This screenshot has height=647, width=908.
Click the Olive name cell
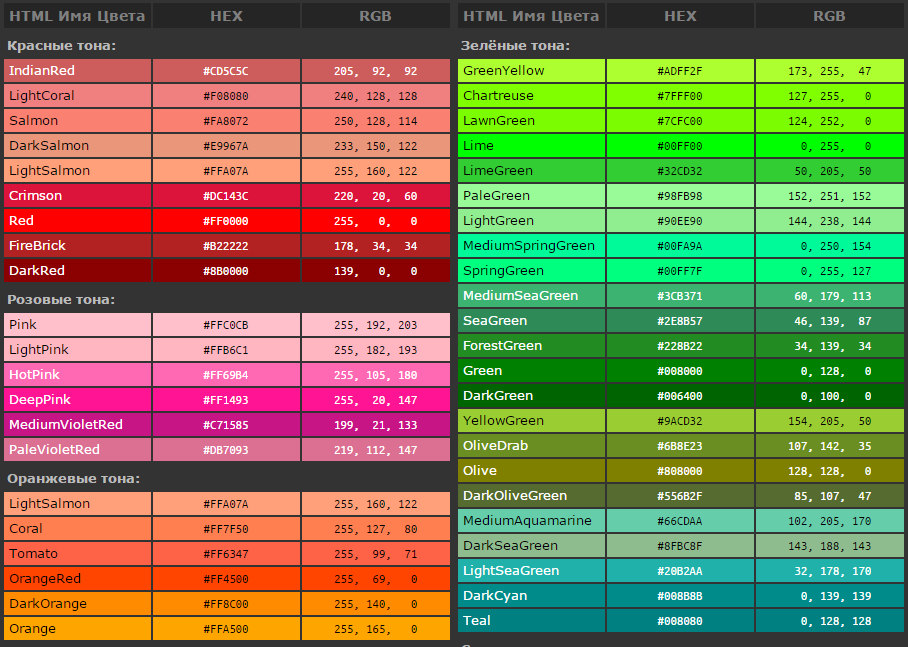pos(532,470)
